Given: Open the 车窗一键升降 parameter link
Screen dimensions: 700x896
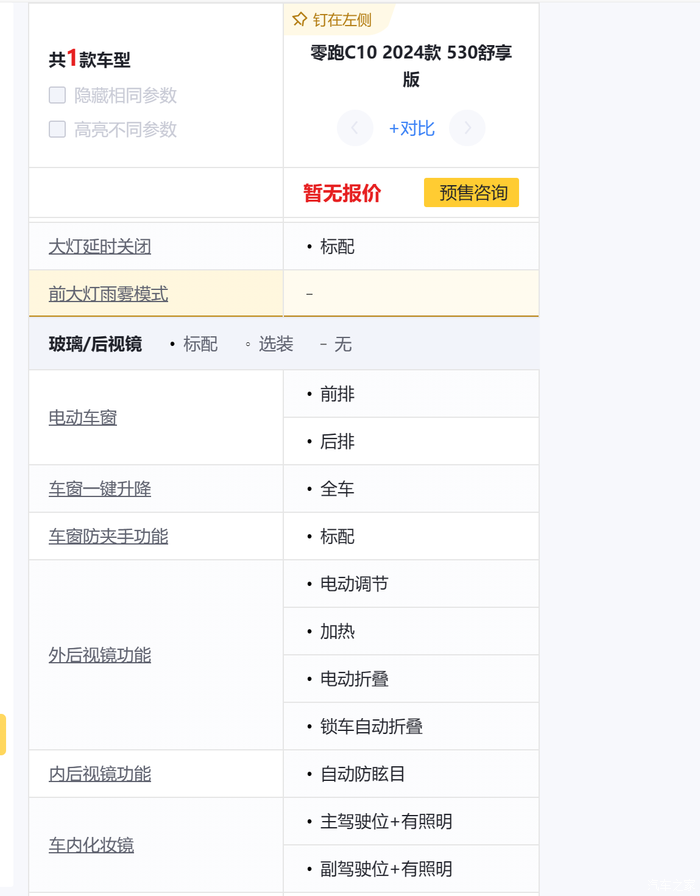Looking at the screenshot, I should pos(100,489).
